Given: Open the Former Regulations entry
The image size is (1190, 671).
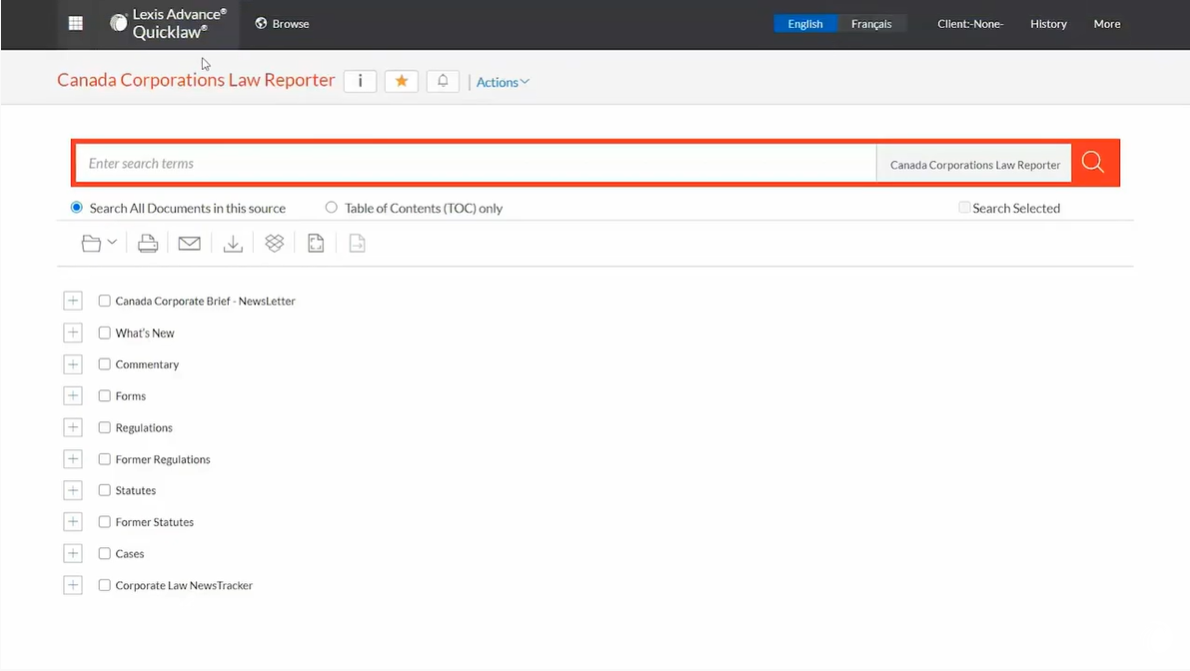Looking at the screenshot, I should pyautogui.click(x=162, y=459).
